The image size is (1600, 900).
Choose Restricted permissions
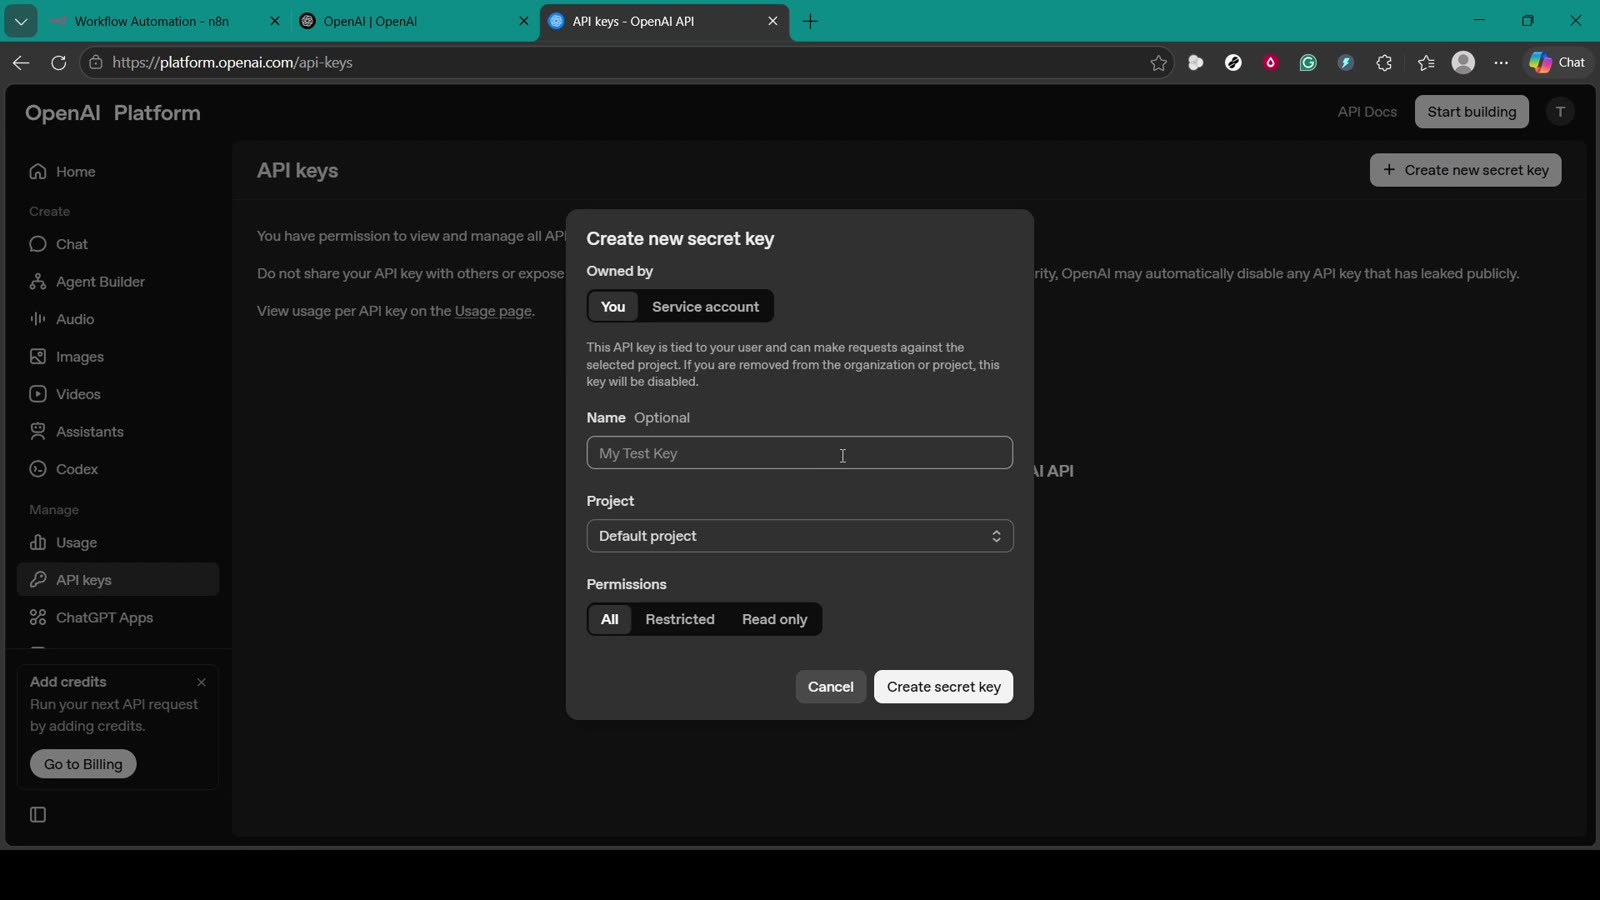click(680, 620)
